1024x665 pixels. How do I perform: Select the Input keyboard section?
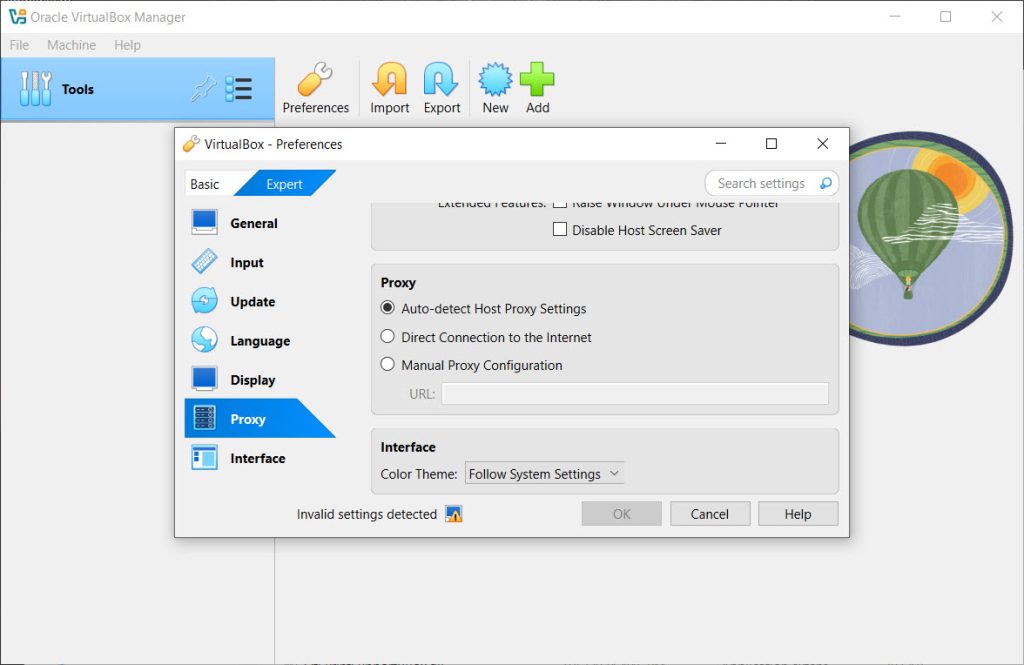(259, 262)
